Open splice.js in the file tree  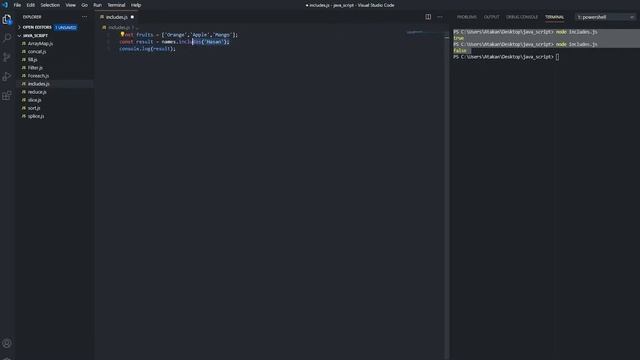coord(36,116)
